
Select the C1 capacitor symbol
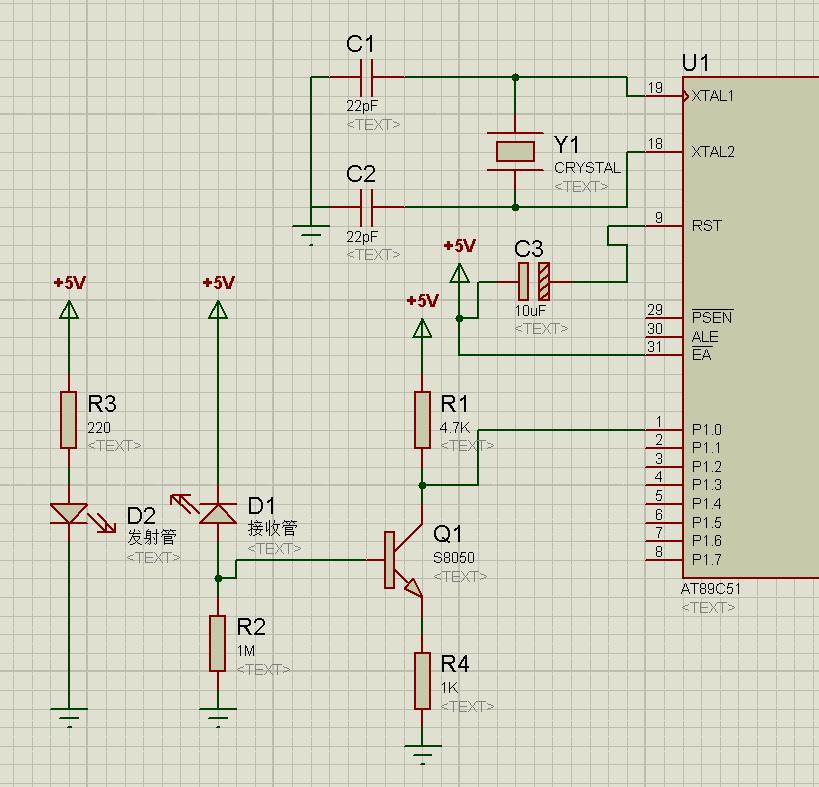pyautogui.click(x=367, y=76)
